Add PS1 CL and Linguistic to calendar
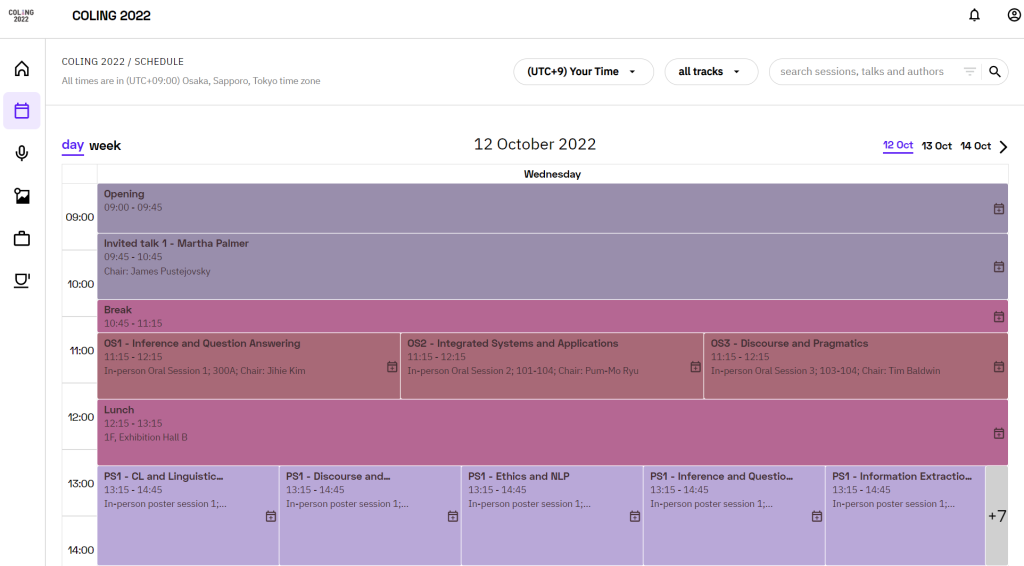This screenshot has width=1024, height=566. point(270,516)
